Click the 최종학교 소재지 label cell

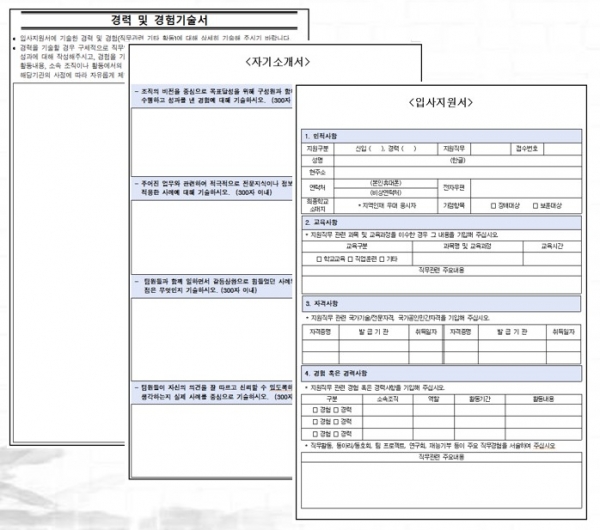(317, 205)
